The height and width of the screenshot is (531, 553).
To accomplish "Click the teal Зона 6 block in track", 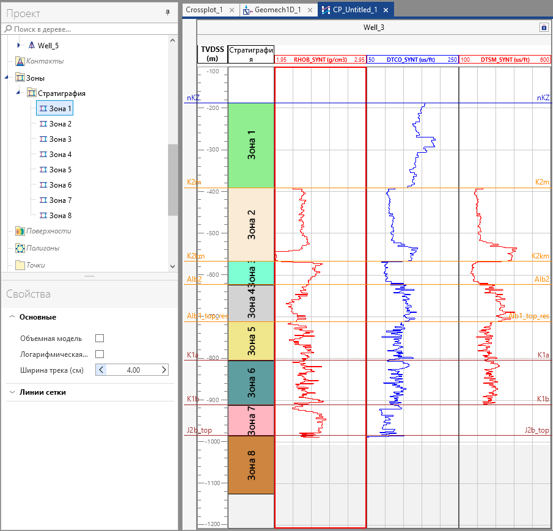I will pyautogui.click(x=251, y=383).
